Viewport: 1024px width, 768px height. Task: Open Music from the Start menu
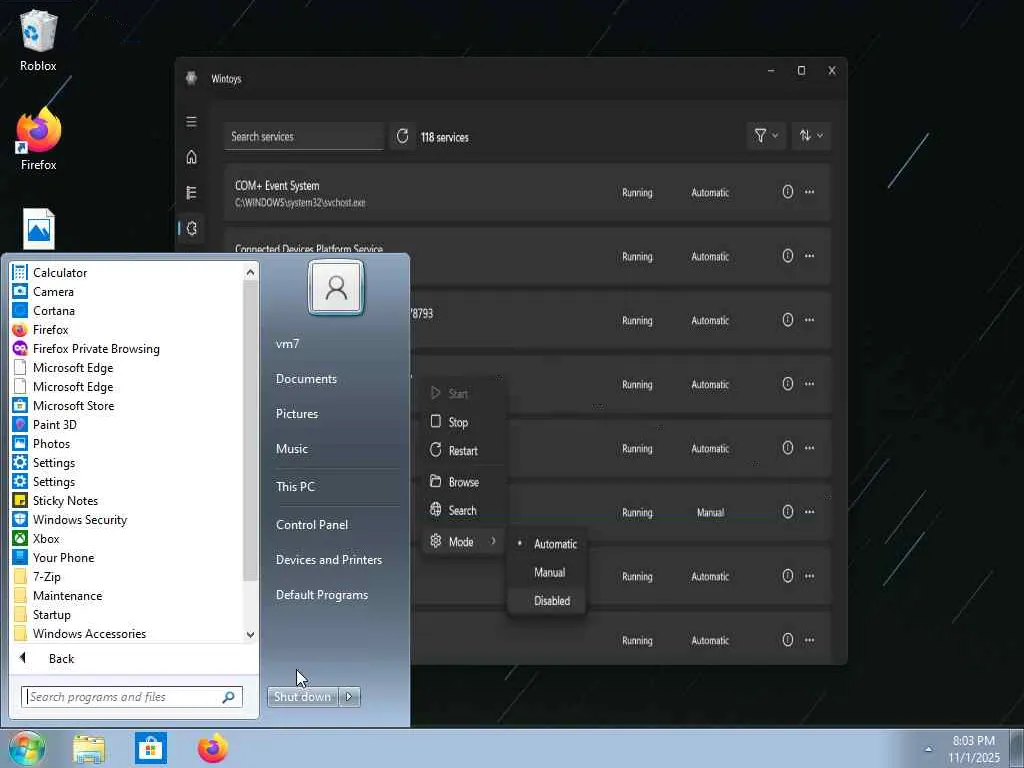pyautogui.click(x=291, y=449)
